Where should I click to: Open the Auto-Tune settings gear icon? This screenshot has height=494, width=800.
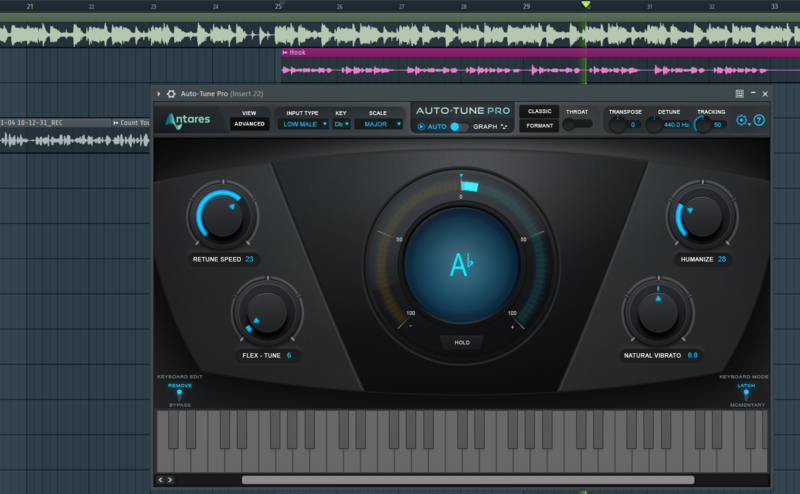(x=742, y=120)
